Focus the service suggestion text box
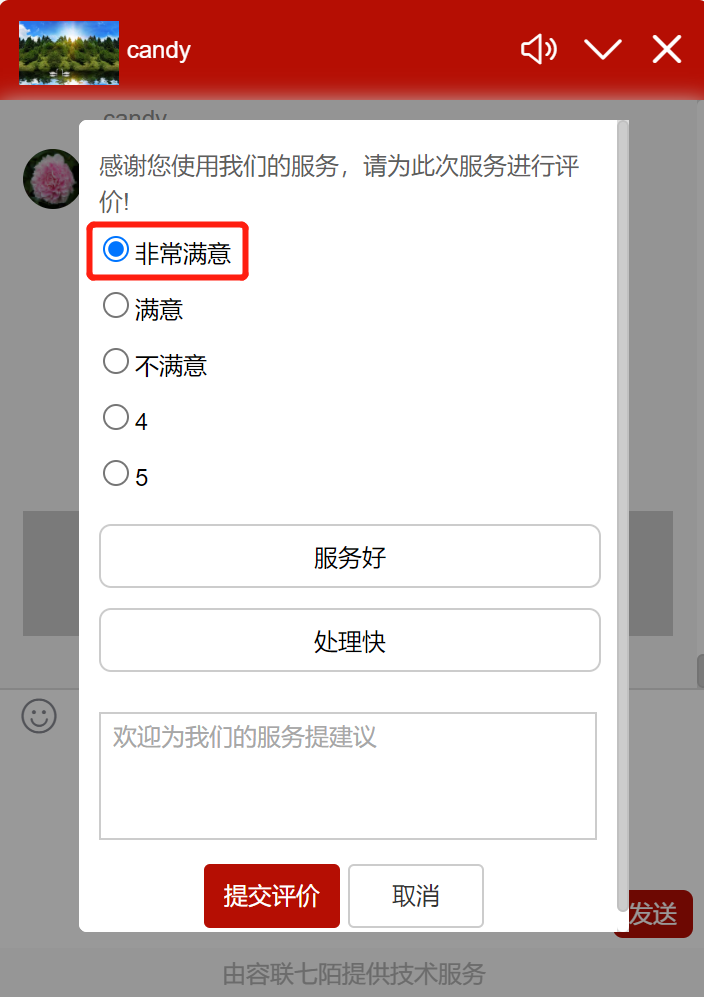 tap(348, 776)
